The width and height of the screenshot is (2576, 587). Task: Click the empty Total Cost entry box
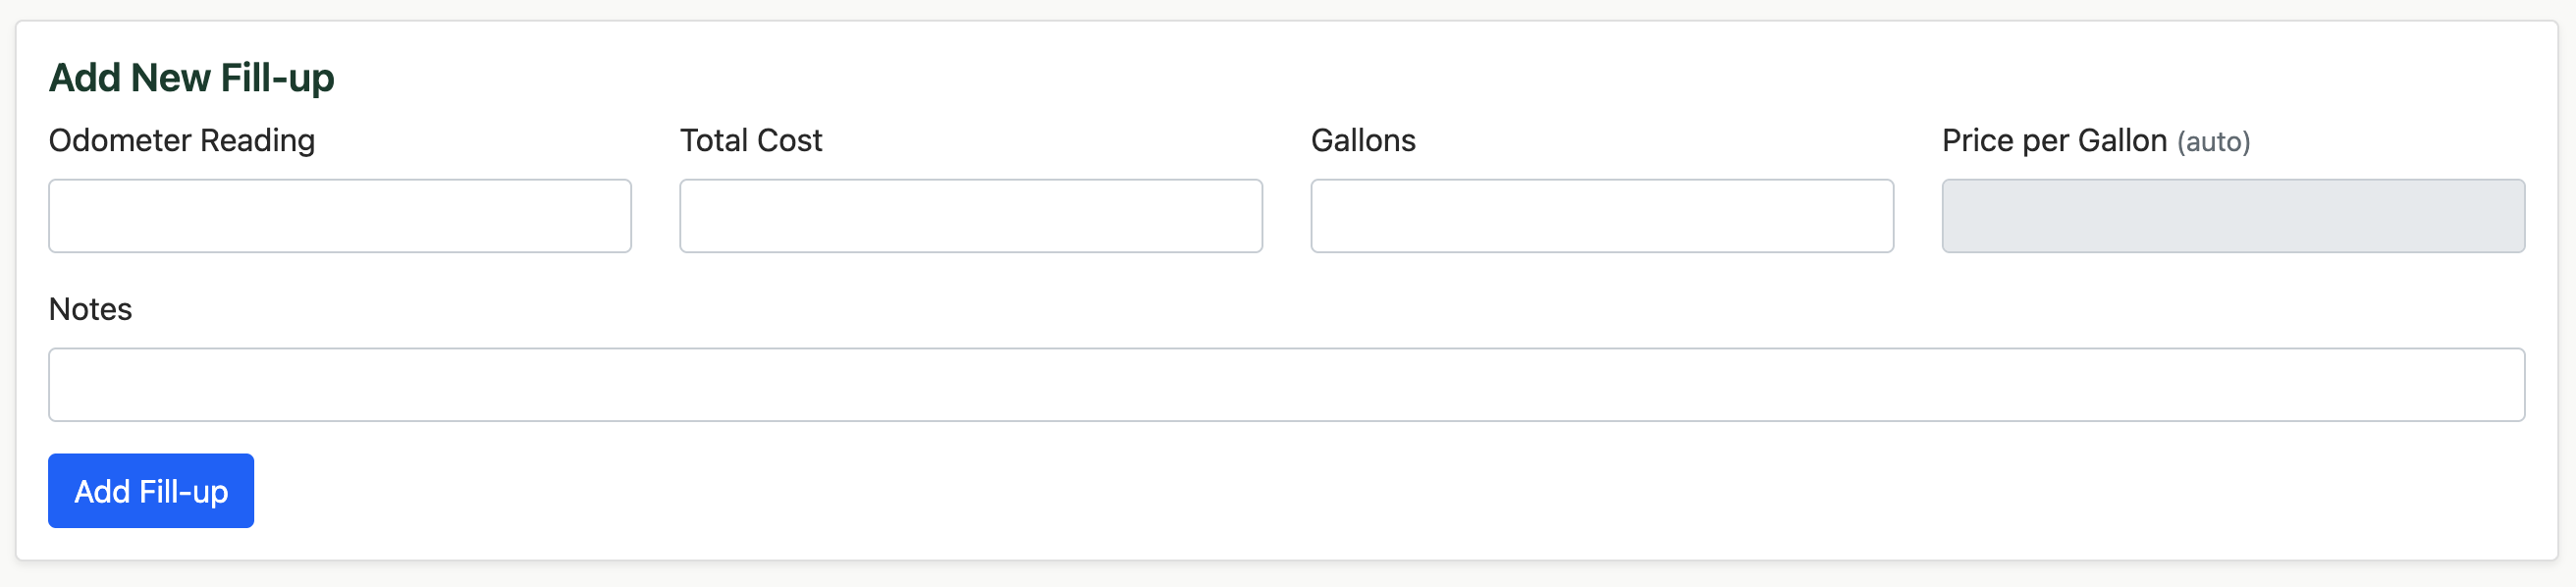click(970, 215)
